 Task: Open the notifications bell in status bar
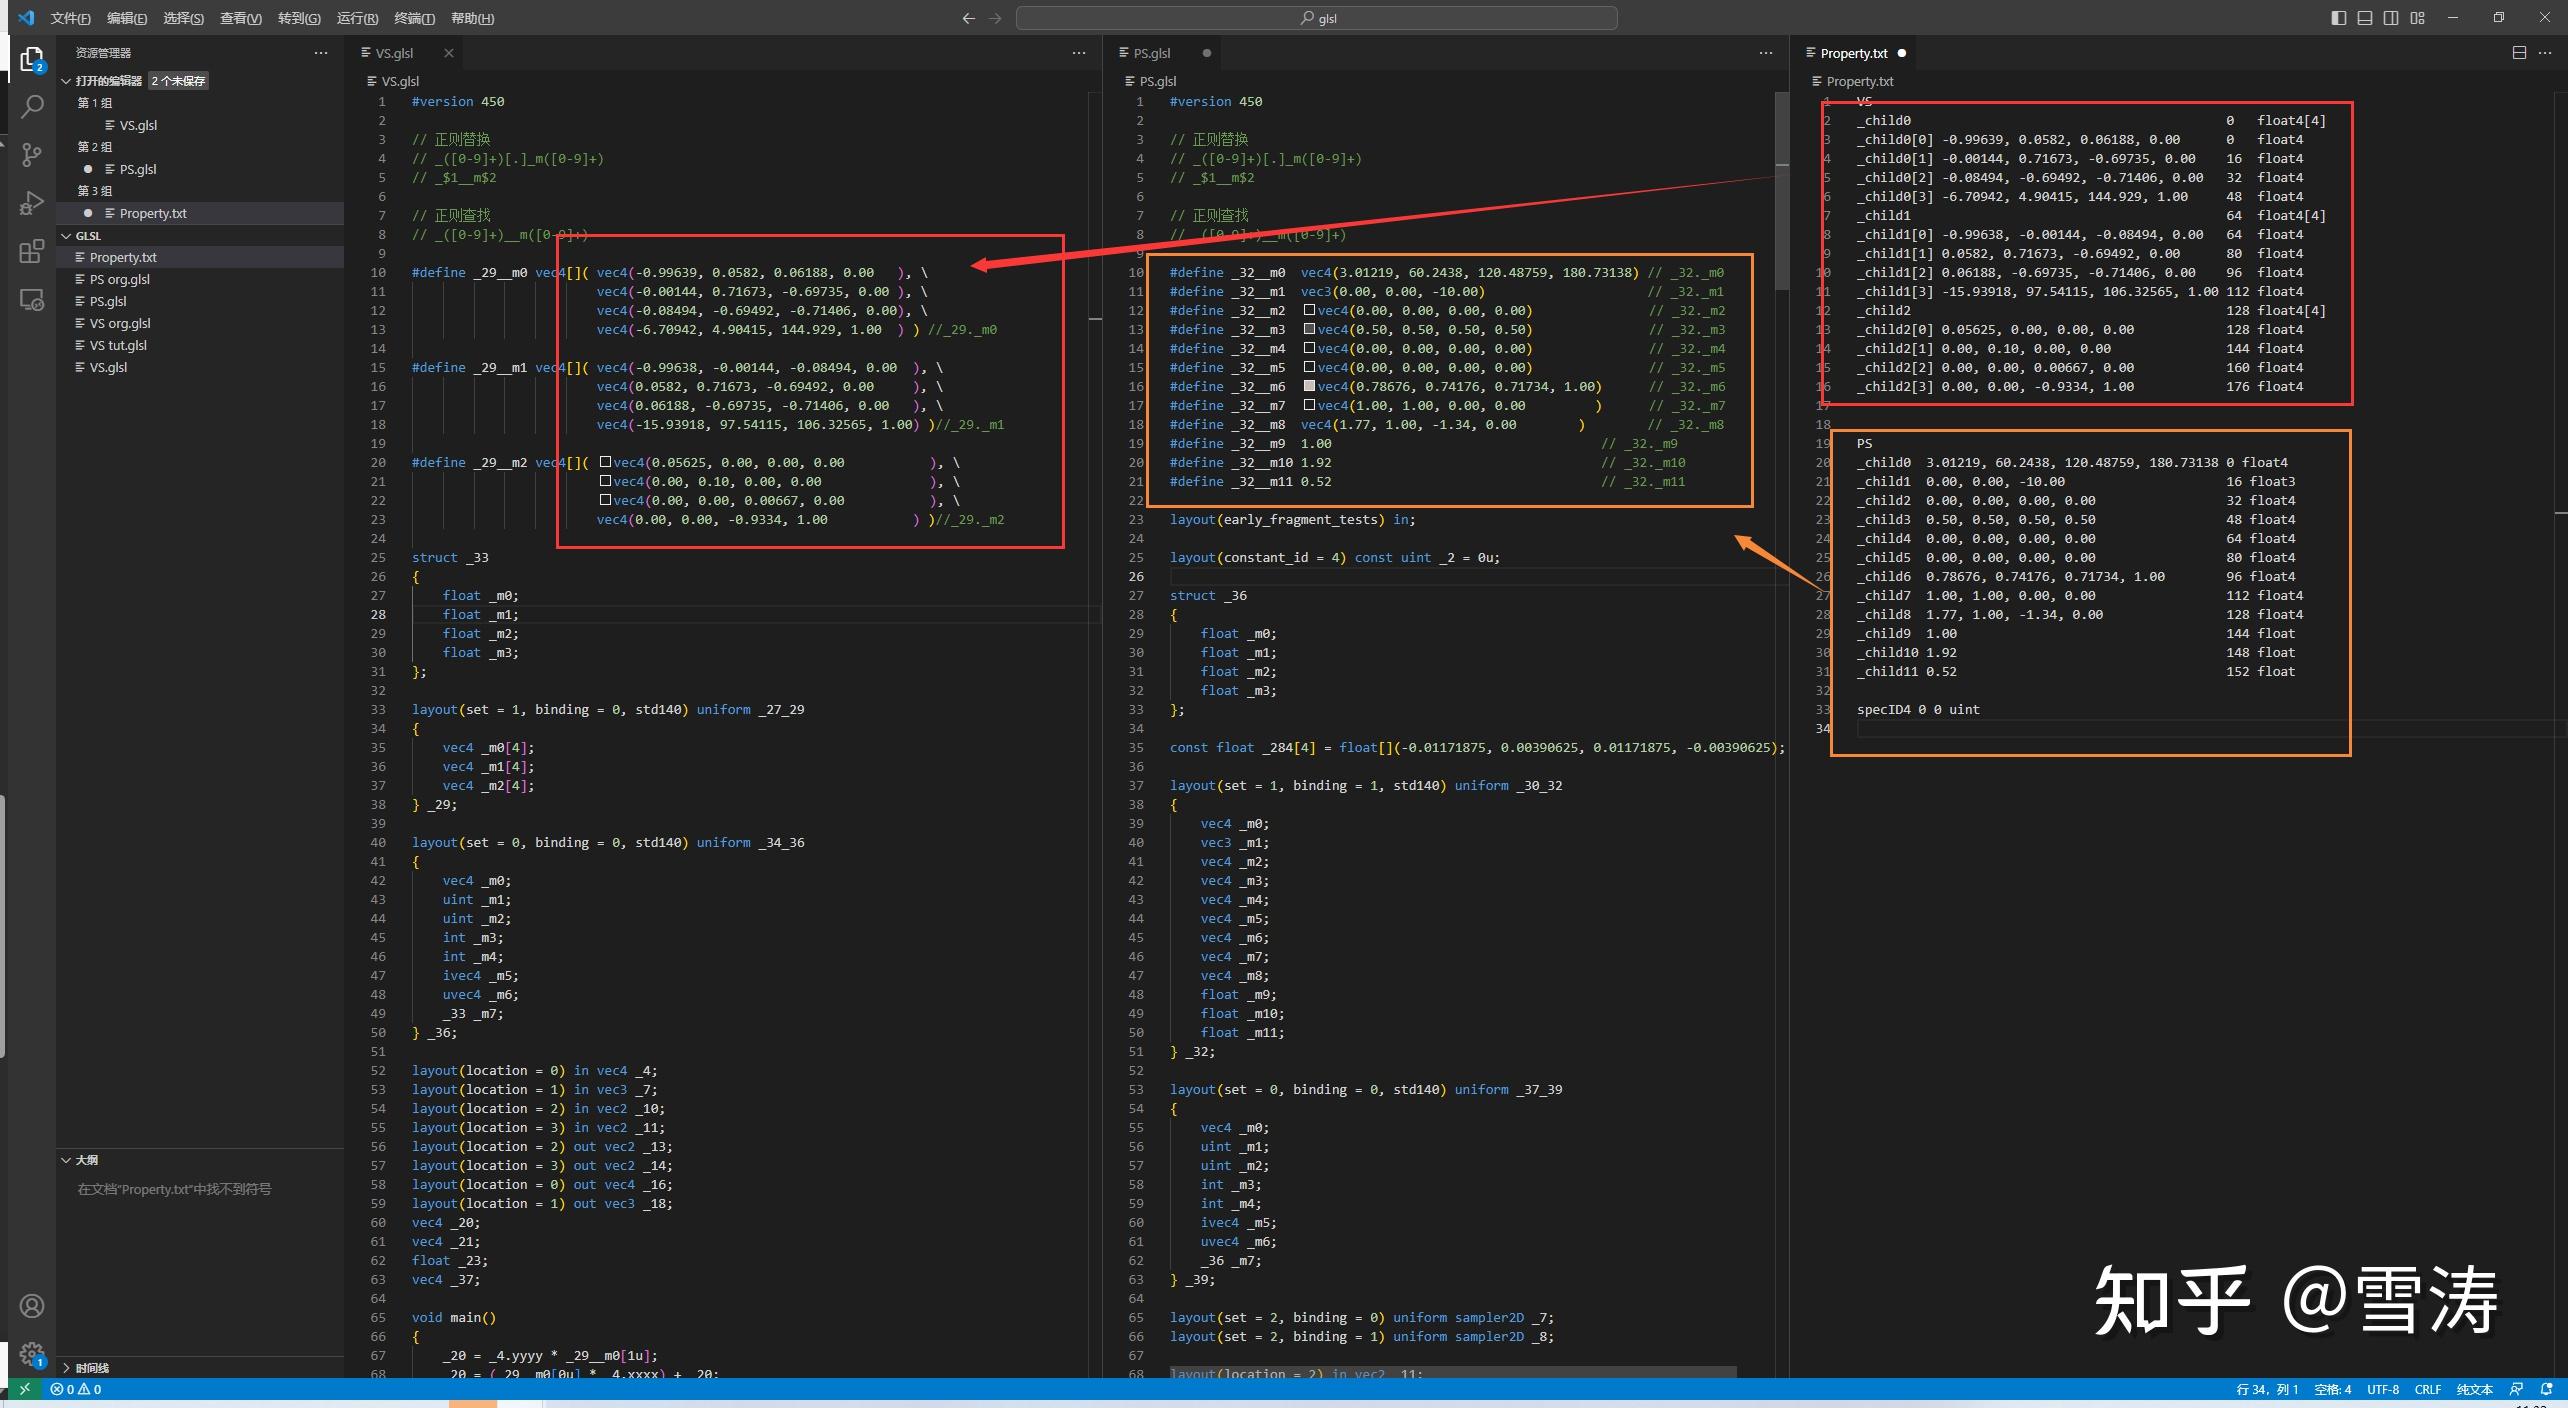(x=2547, y=1389)
